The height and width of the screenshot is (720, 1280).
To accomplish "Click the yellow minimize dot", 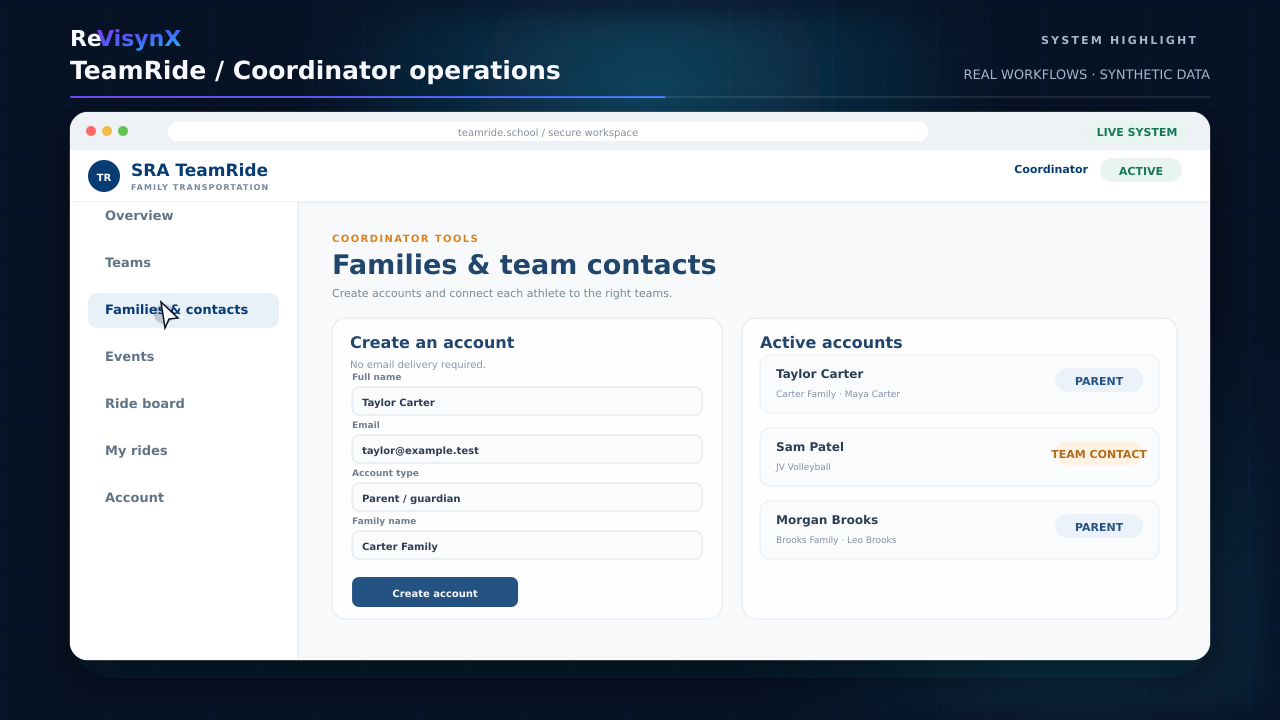I will click(x=107, y=131).
